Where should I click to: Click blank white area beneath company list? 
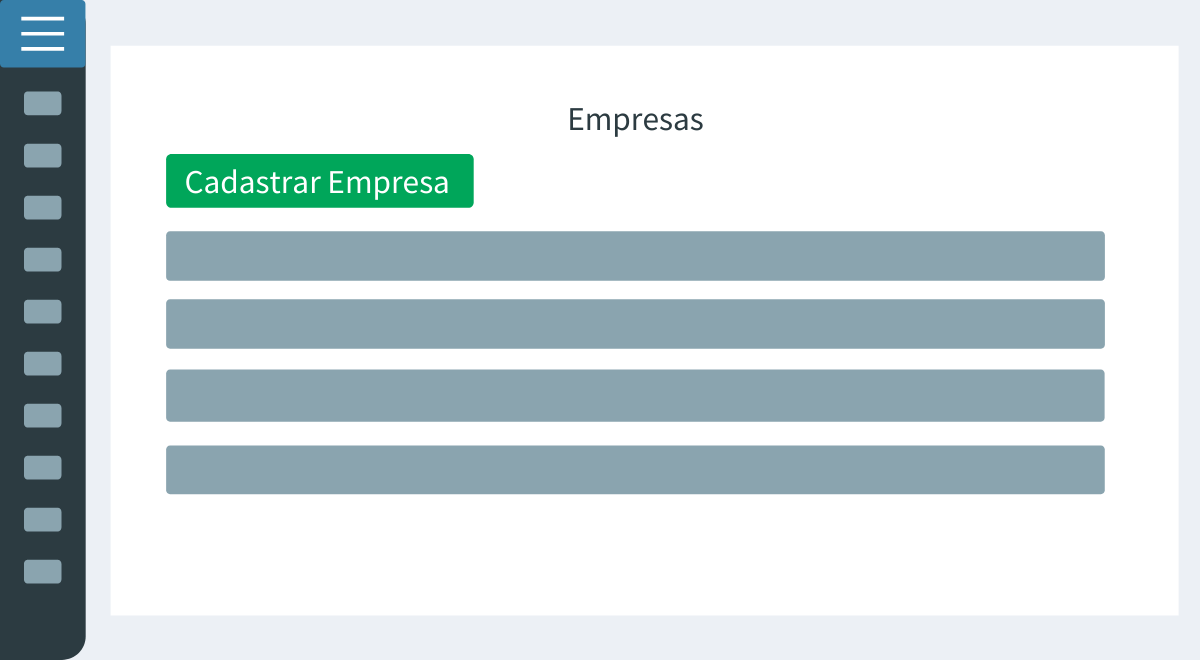[x=635, y=555]
